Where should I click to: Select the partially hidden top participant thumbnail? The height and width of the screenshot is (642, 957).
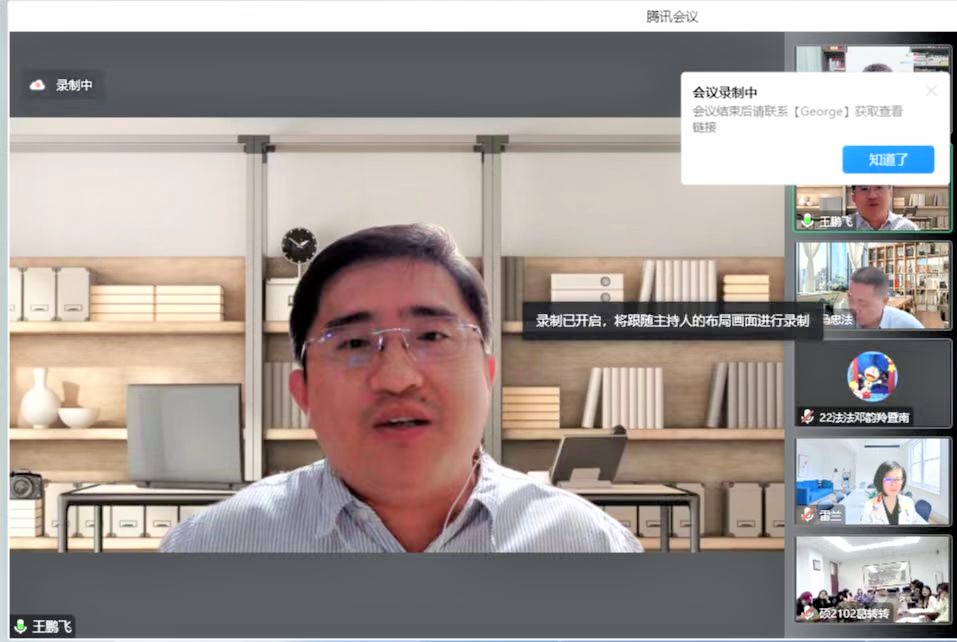(x=872, y=58)
